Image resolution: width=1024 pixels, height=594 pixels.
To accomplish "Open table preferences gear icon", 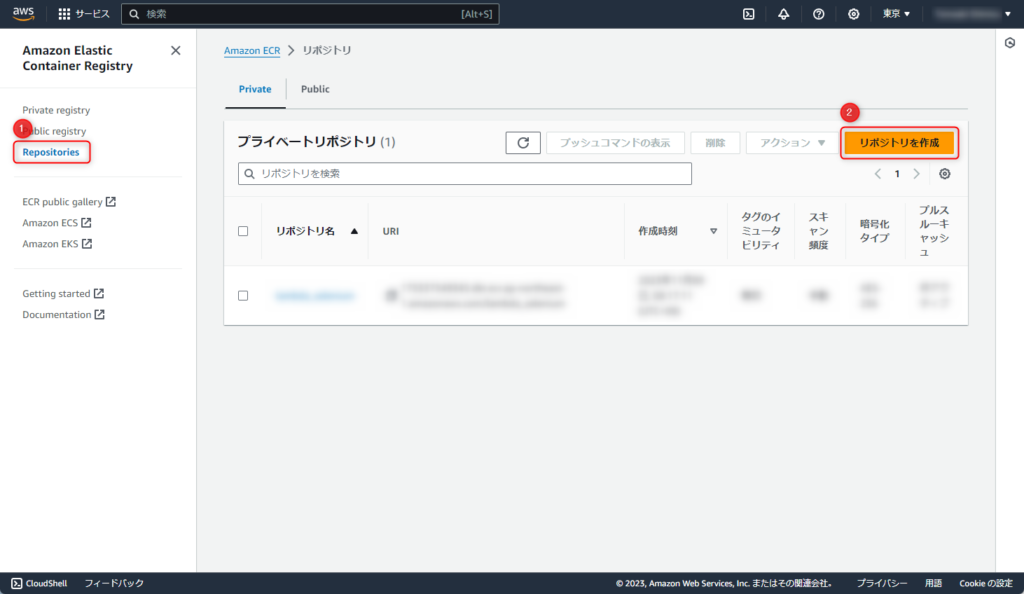I will [x=944, y=174].
